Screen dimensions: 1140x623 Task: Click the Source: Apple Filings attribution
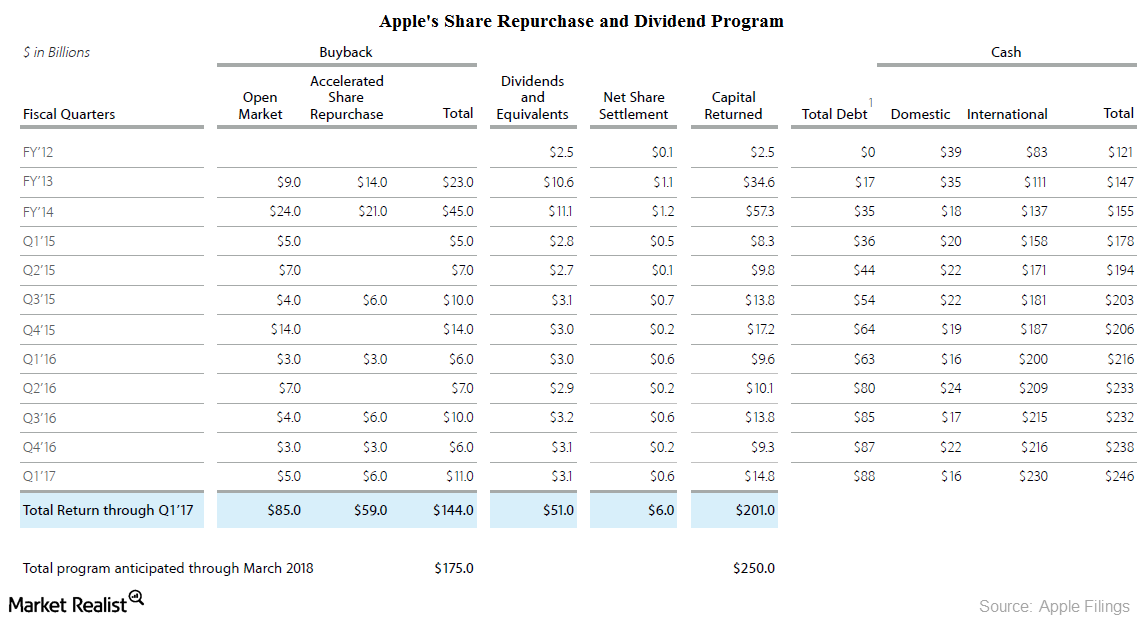click(x=1055, y=606)
